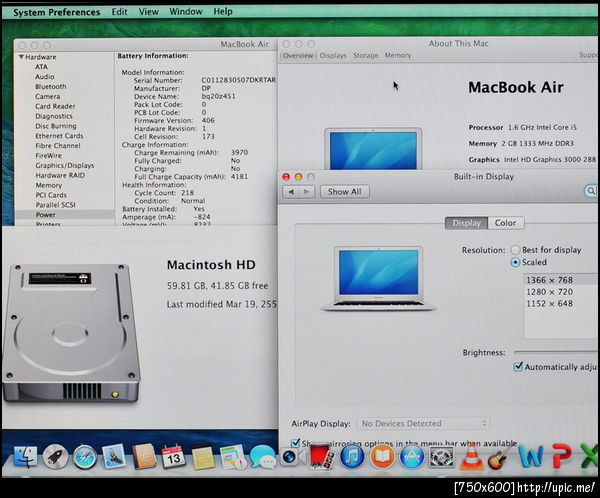This screenshot has width=600, height=498.
Task: Select Card Reader in Hardware sidebar
Action: click(55, 106)
